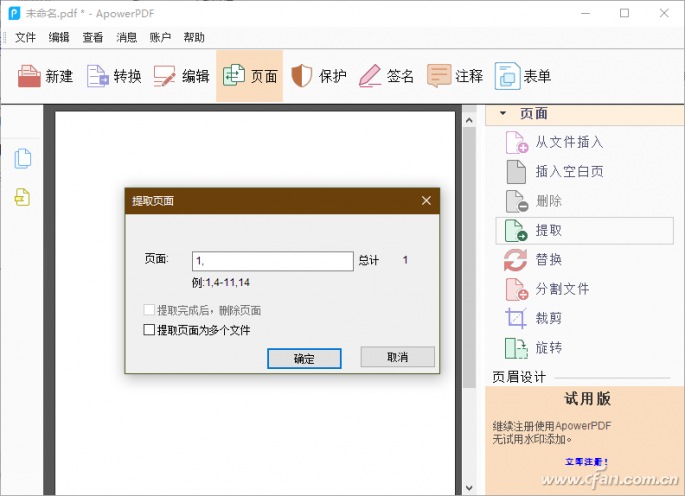Click 从文件插入 (Insert from file) icon

[516, 142]
